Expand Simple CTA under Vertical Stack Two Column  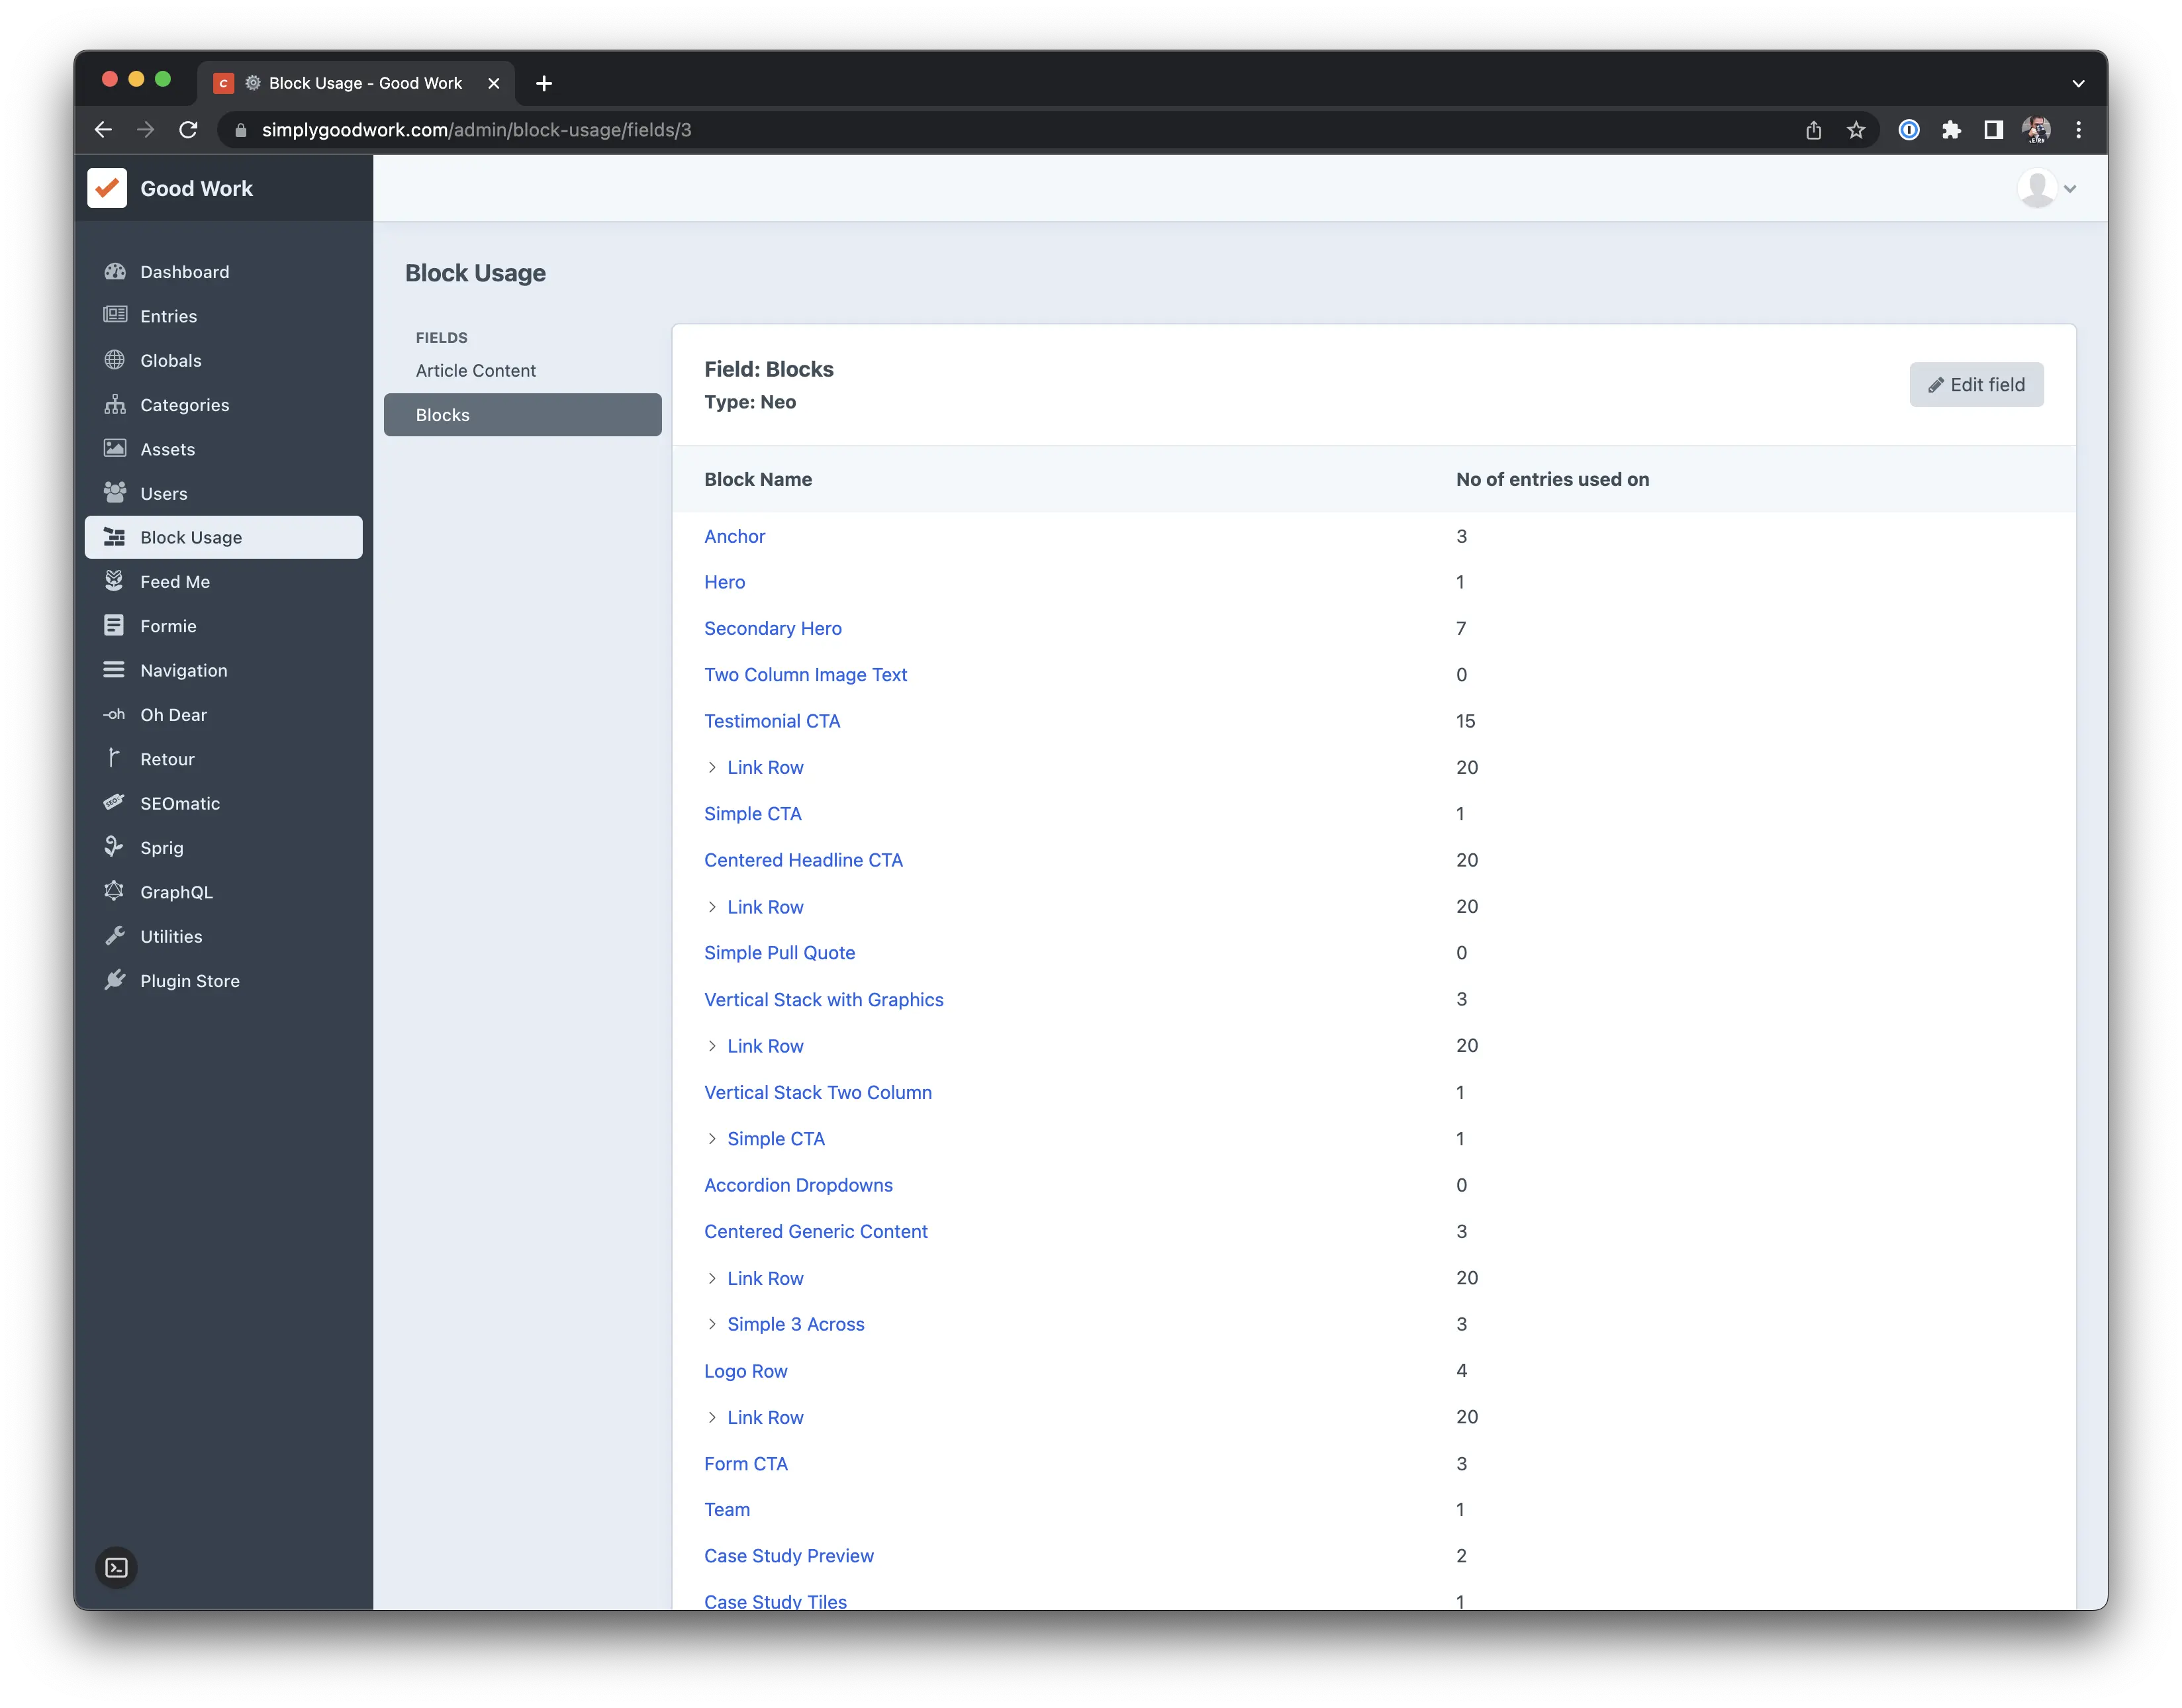712,1139
